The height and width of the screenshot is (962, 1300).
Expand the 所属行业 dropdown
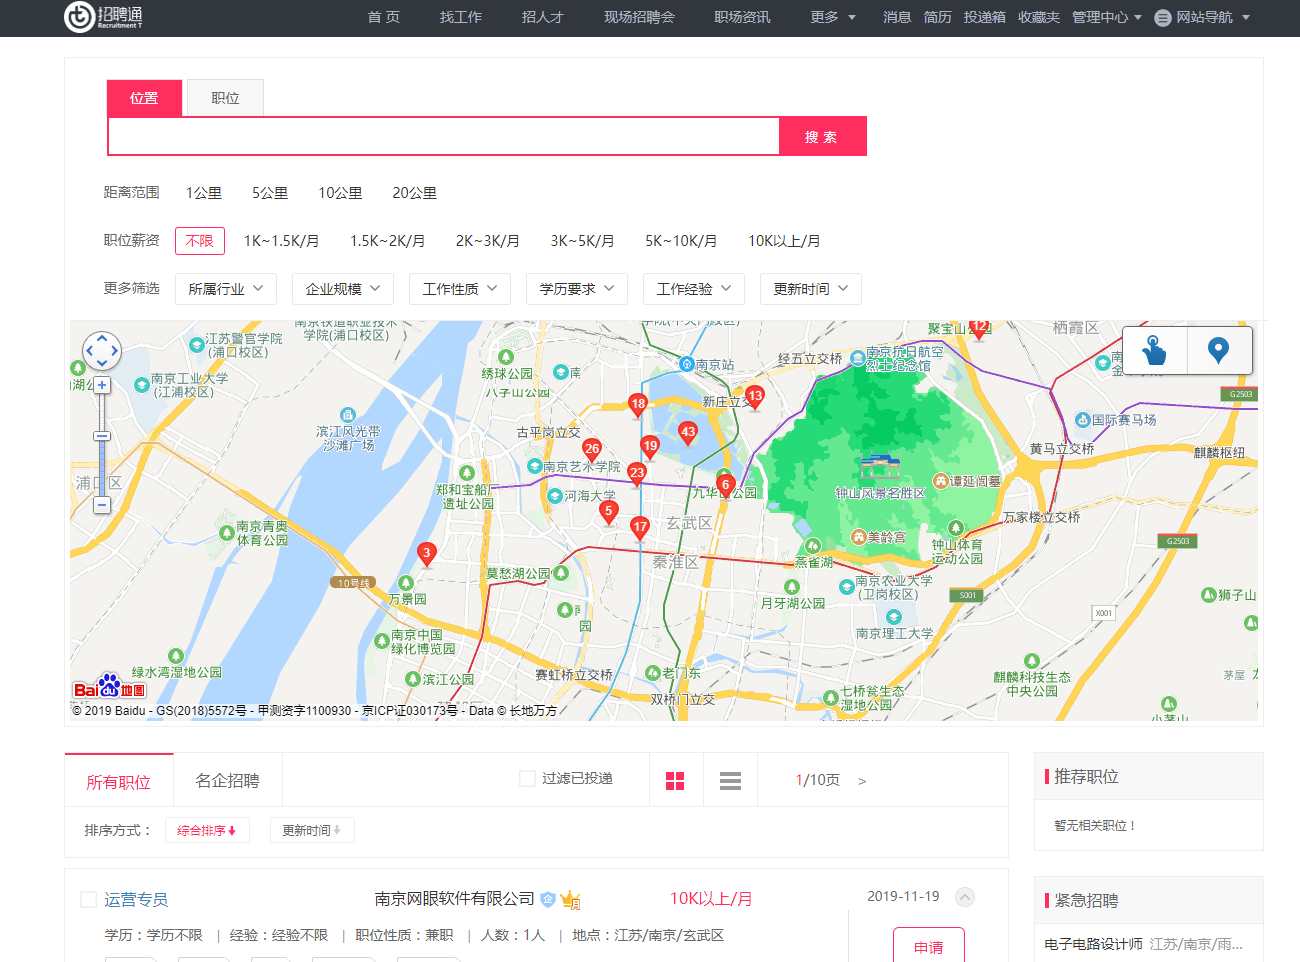[226, 289]
